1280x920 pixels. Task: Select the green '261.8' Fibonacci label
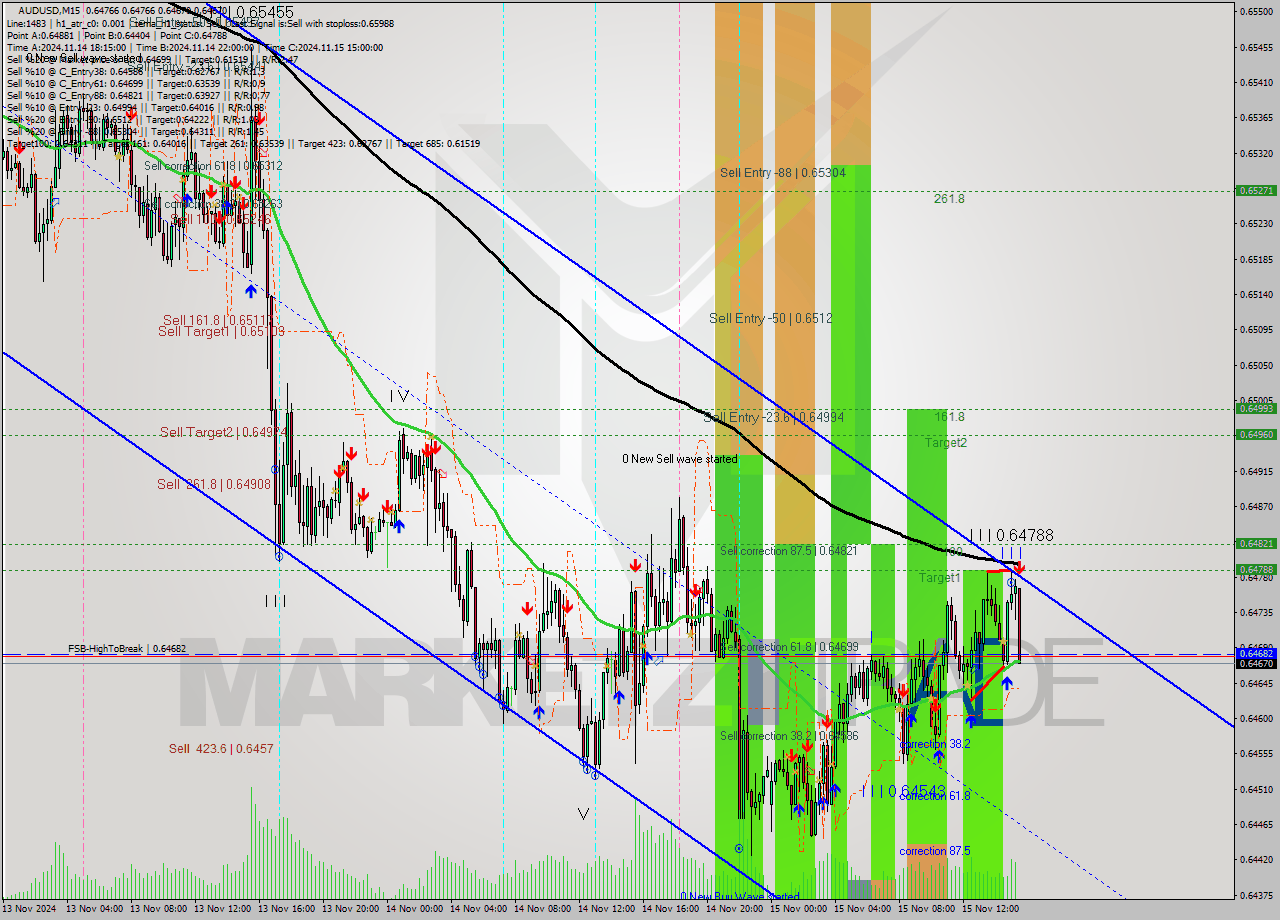pyautogui.click(x=949, y=199)
